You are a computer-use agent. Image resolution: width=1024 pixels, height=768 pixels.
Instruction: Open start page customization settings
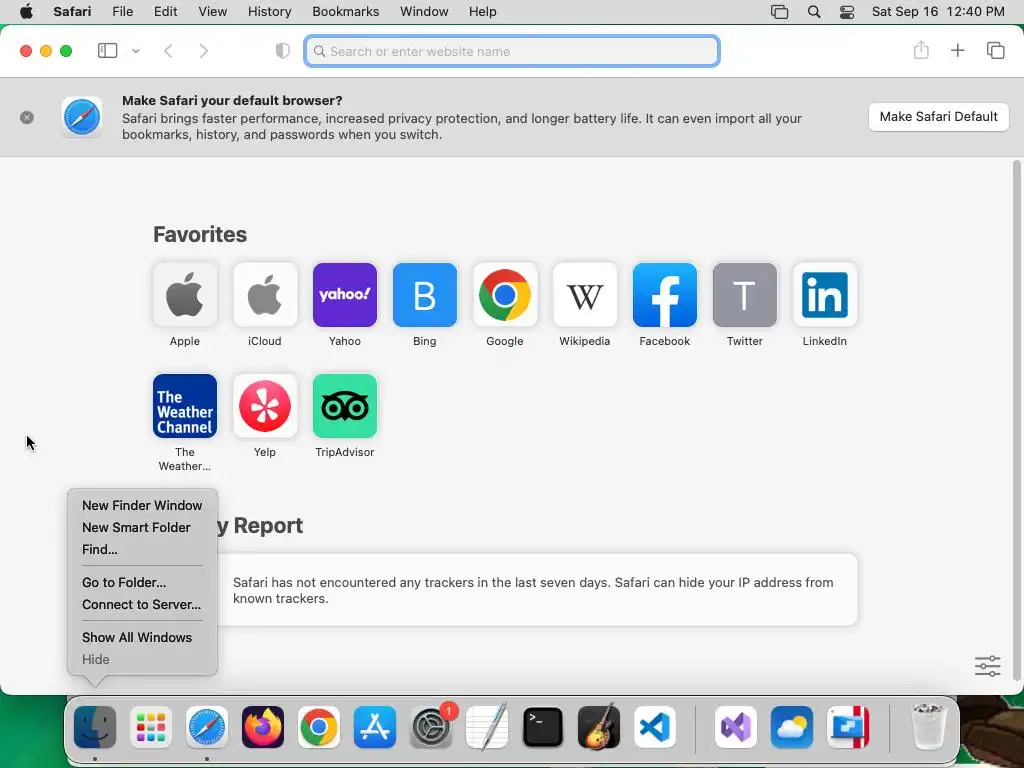pos(987,666)
